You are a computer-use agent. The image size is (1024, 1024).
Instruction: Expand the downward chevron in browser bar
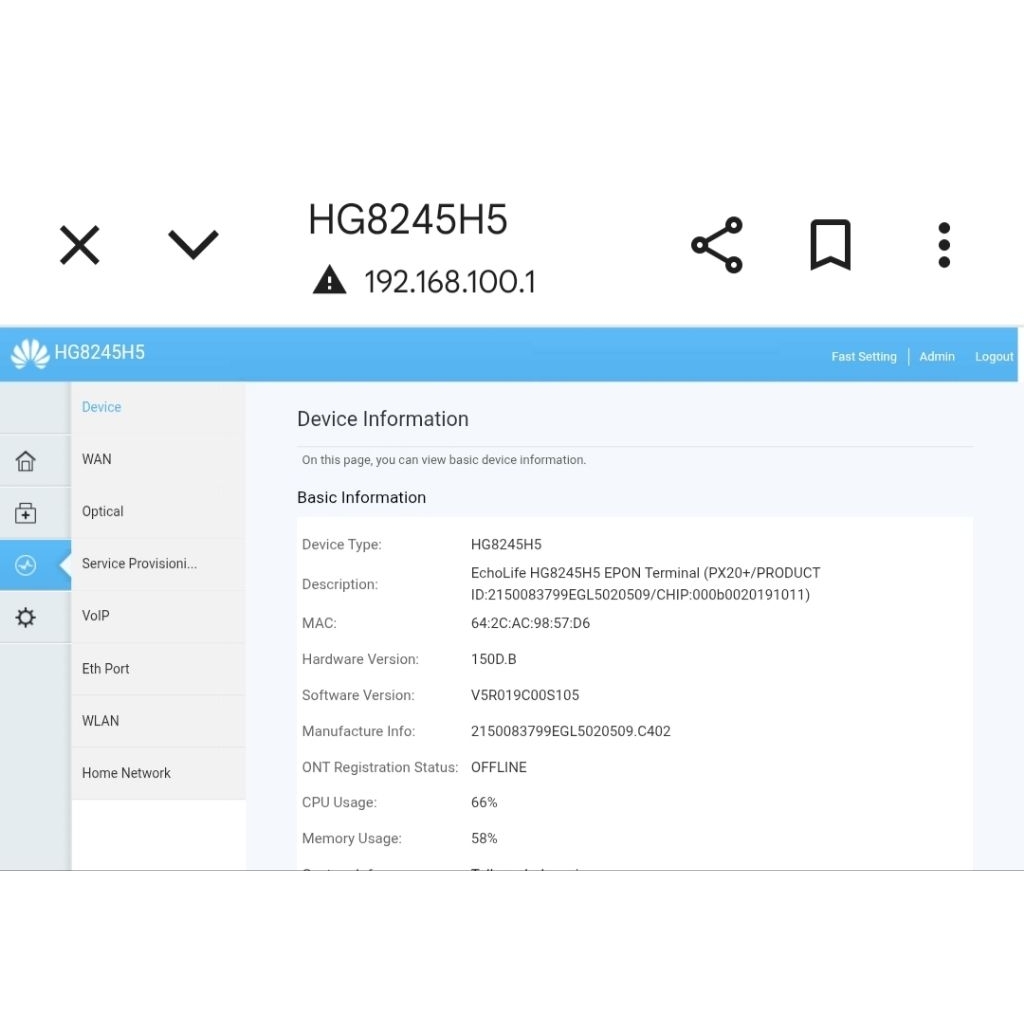click(x=193, y=244)
